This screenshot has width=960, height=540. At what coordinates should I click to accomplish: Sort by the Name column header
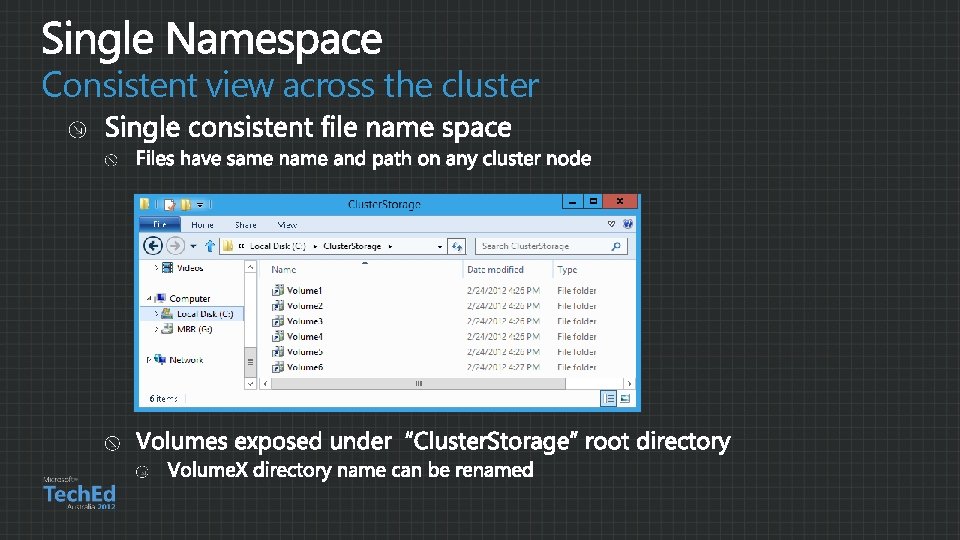pyautogui.click(x=283, y=269)
